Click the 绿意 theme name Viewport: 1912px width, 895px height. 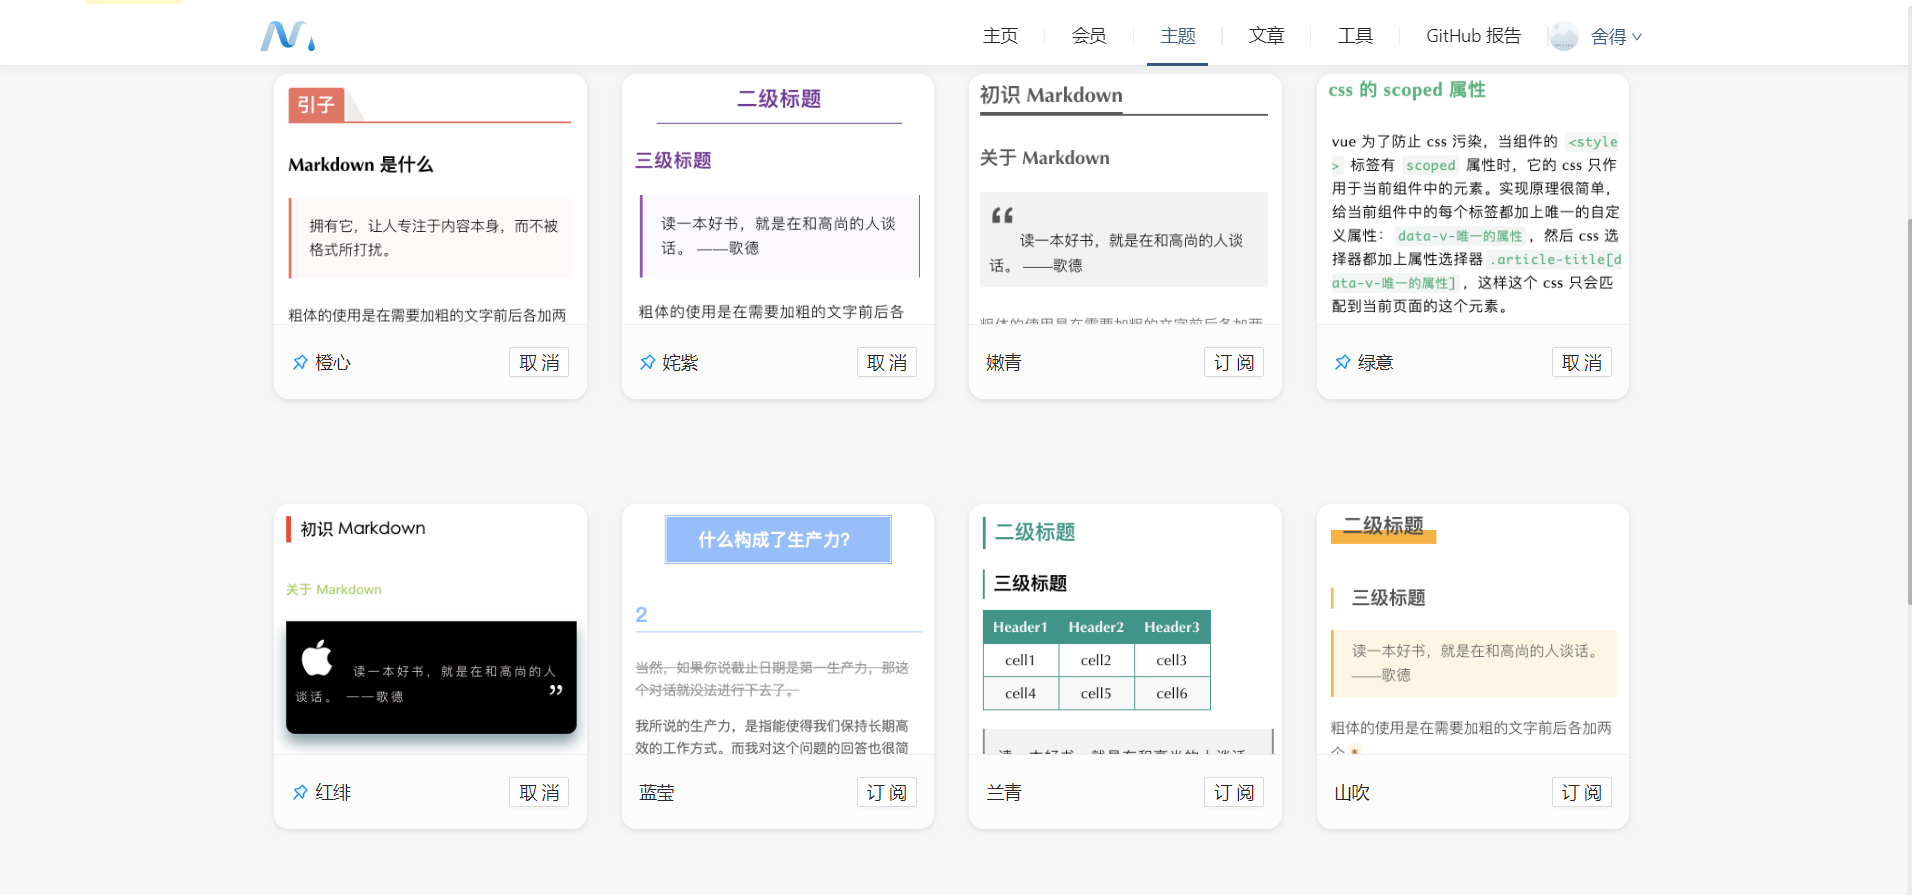(1375, 362)
